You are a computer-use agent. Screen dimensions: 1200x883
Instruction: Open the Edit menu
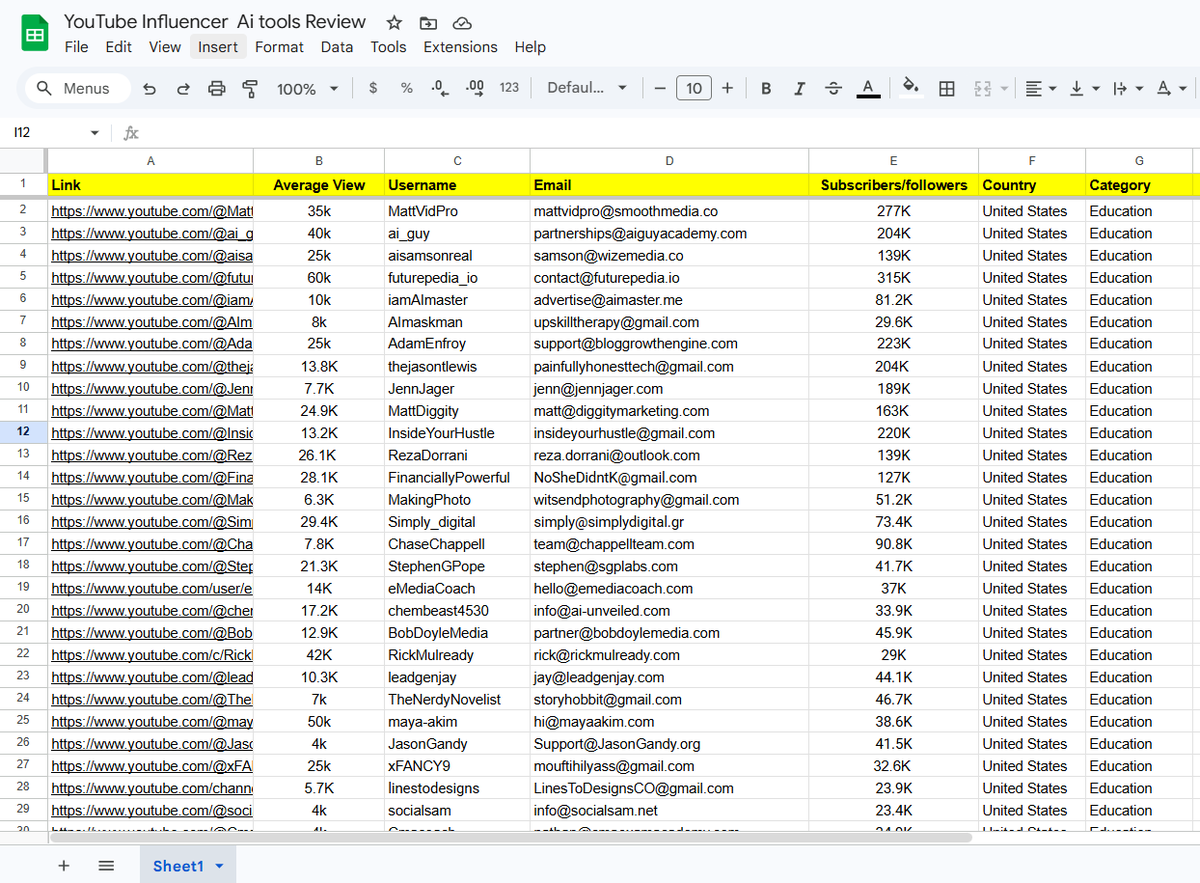click(119, 47)
